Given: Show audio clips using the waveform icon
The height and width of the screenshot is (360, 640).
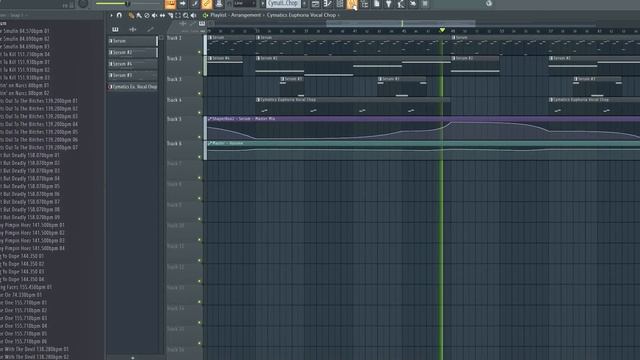Looking at the screenshot, I should coord(133,29).
